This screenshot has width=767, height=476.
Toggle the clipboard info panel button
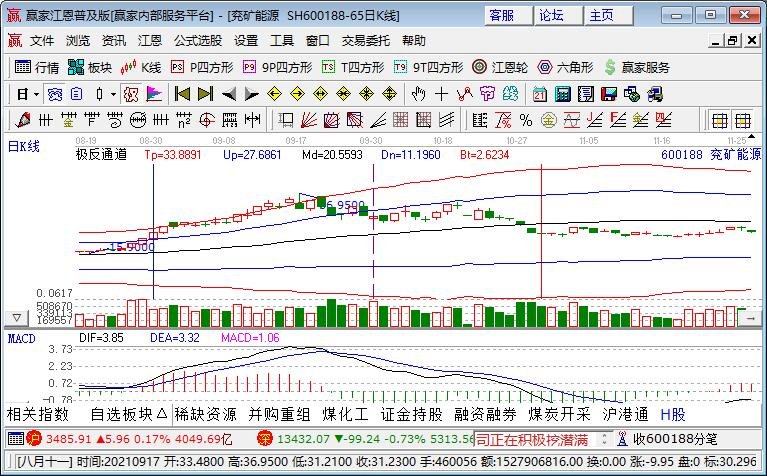(76, 94)
